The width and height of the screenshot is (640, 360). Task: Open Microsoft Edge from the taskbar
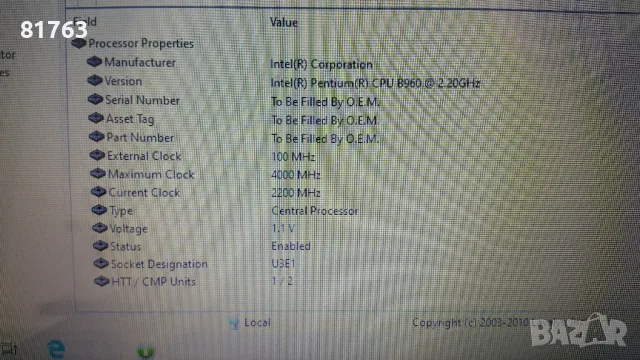(56, 350)
